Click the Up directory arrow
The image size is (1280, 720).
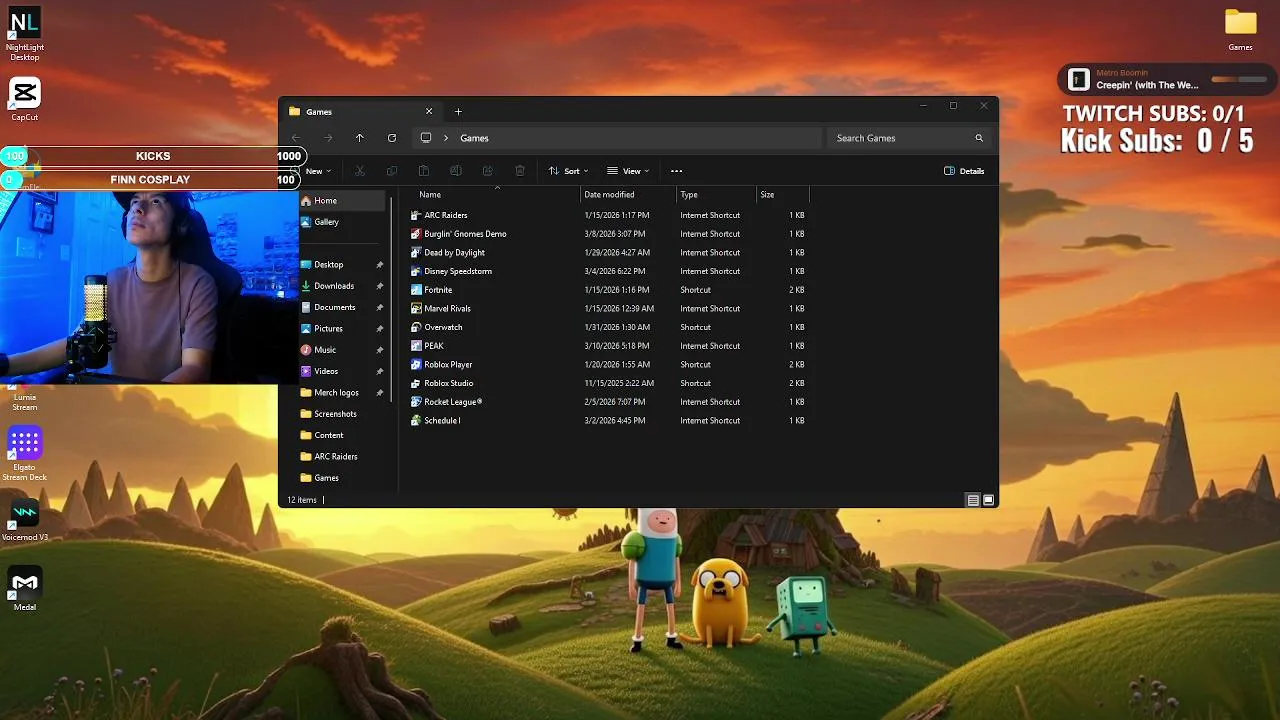click(x=360, y=138)
